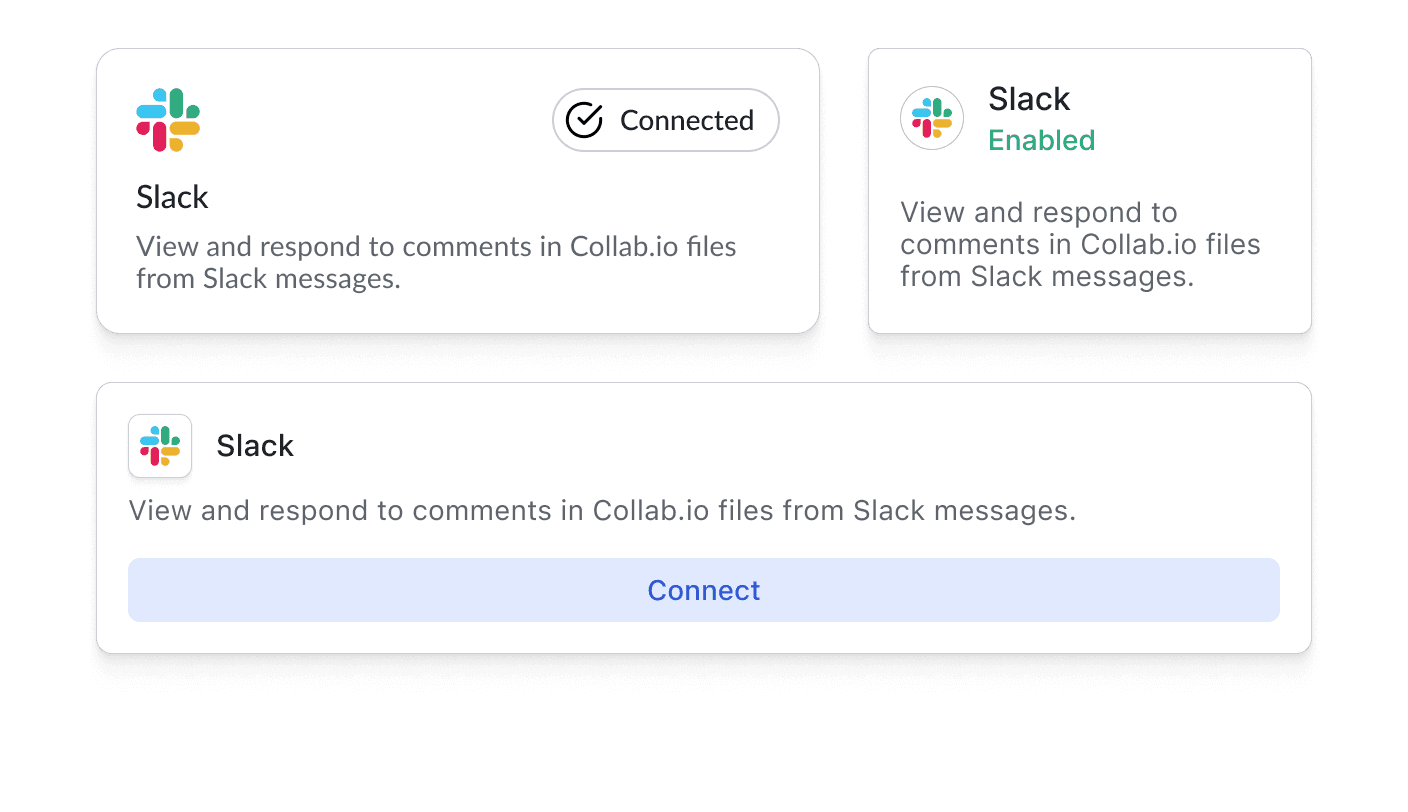Image resolution: width=1408 pixels, height=812 pixels.
Task: Click "View and respond to" in Enabled card
Action: [x=1038, y=212]
